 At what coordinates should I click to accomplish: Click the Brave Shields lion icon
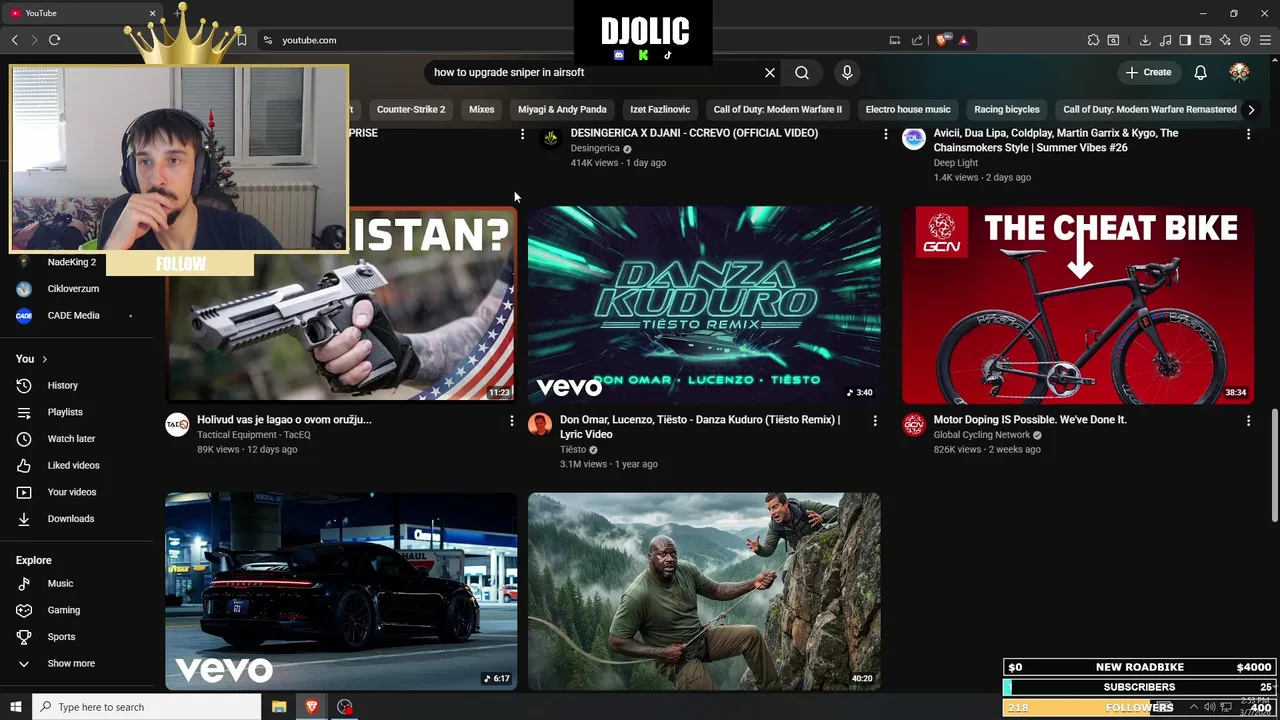pos(942,40)
